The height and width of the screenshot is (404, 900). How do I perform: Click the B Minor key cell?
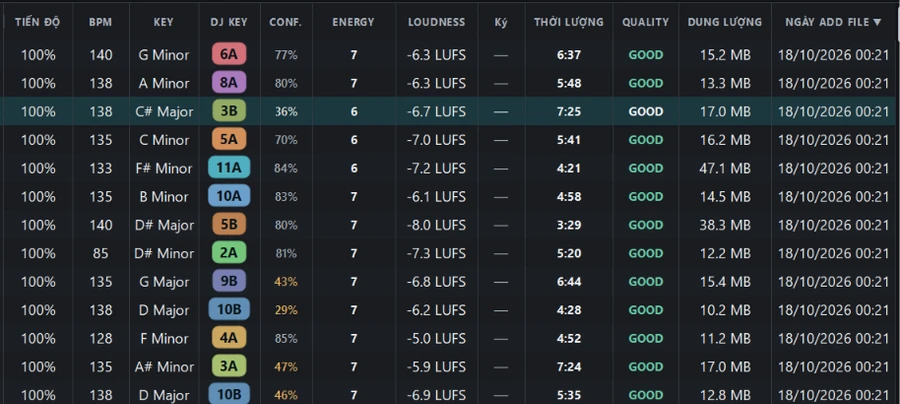(x=164, y=197)
